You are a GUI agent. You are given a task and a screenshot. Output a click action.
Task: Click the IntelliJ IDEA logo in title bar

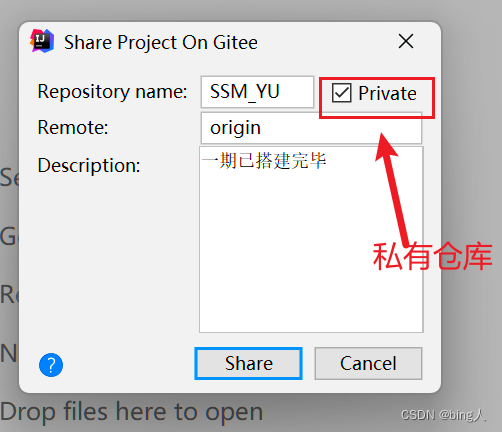pyautogui.click(x=42, y=41)
